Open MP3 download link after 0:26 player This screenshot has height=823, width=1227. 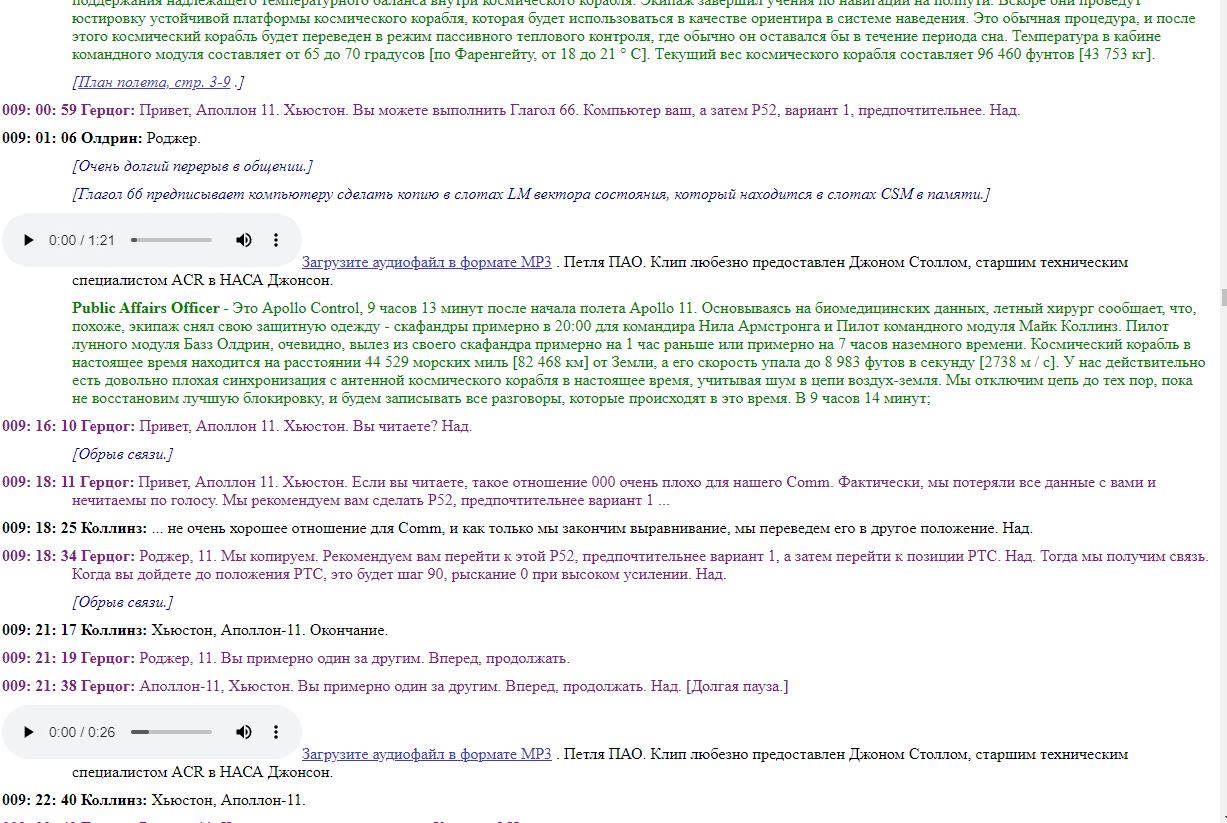click(x=427, y=754)
